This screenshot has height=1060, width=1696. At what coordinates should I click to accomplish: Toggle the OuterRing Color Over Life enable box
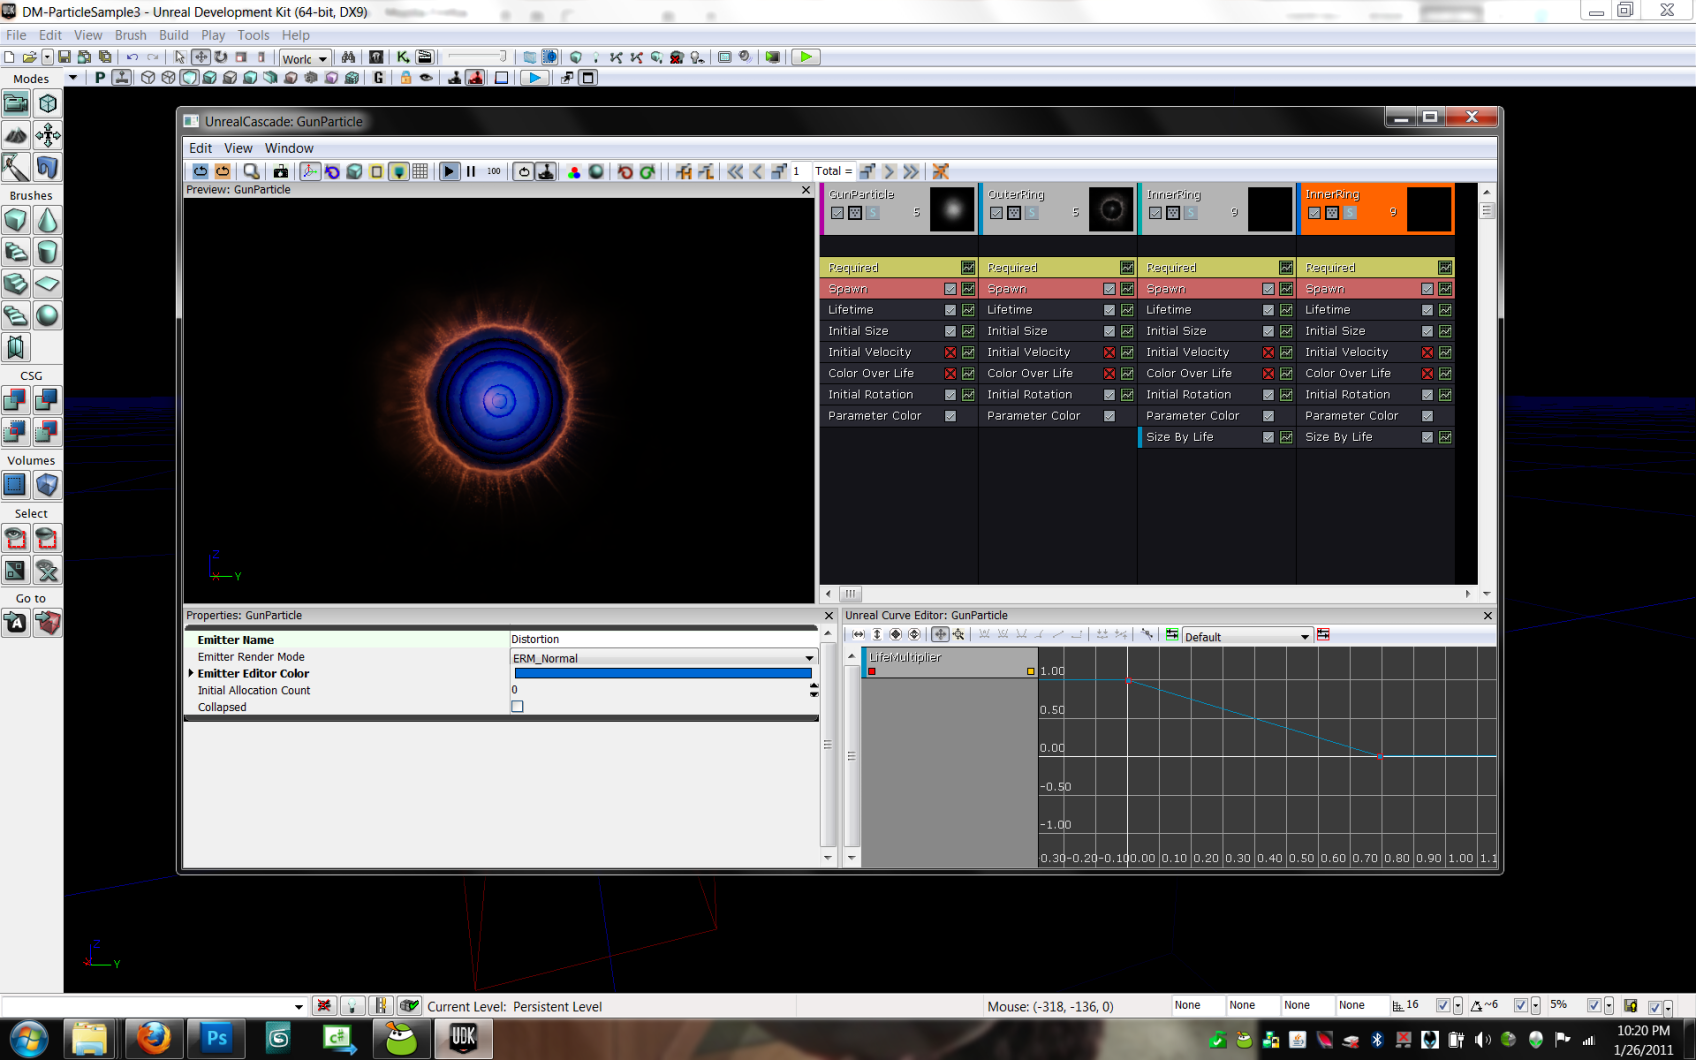1109,373
